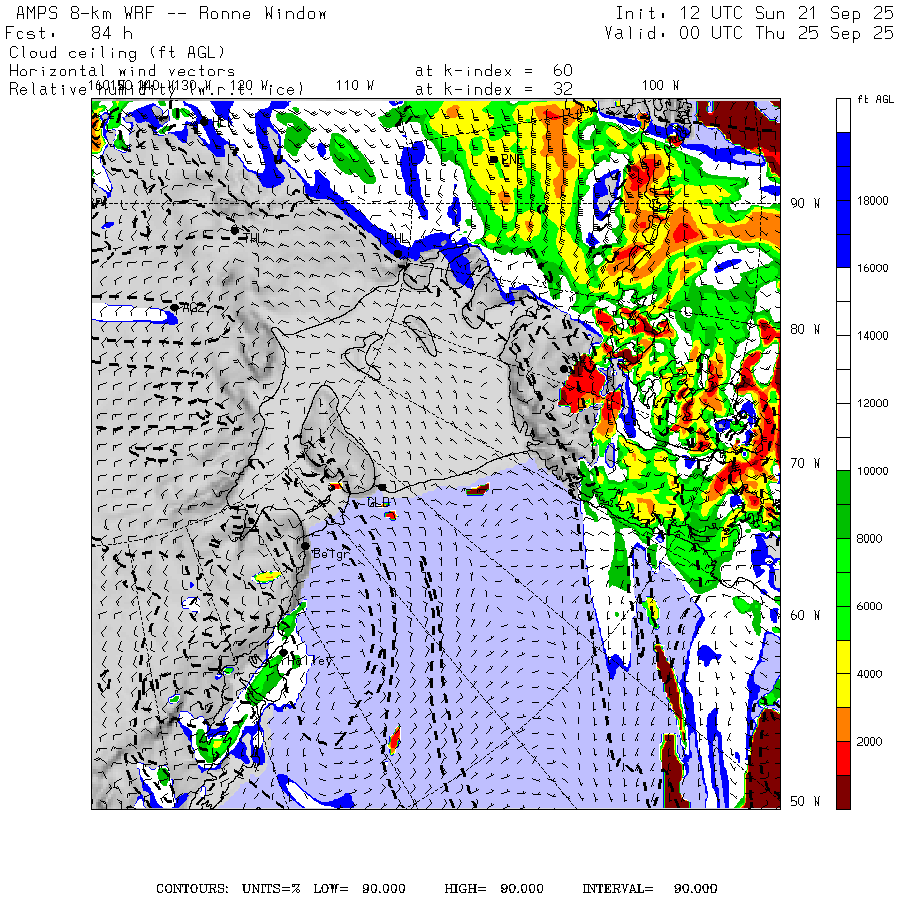This screenshot has height=900, width=900.
Task: Click the 'Belgr' station name label
Action: [331, 554]
